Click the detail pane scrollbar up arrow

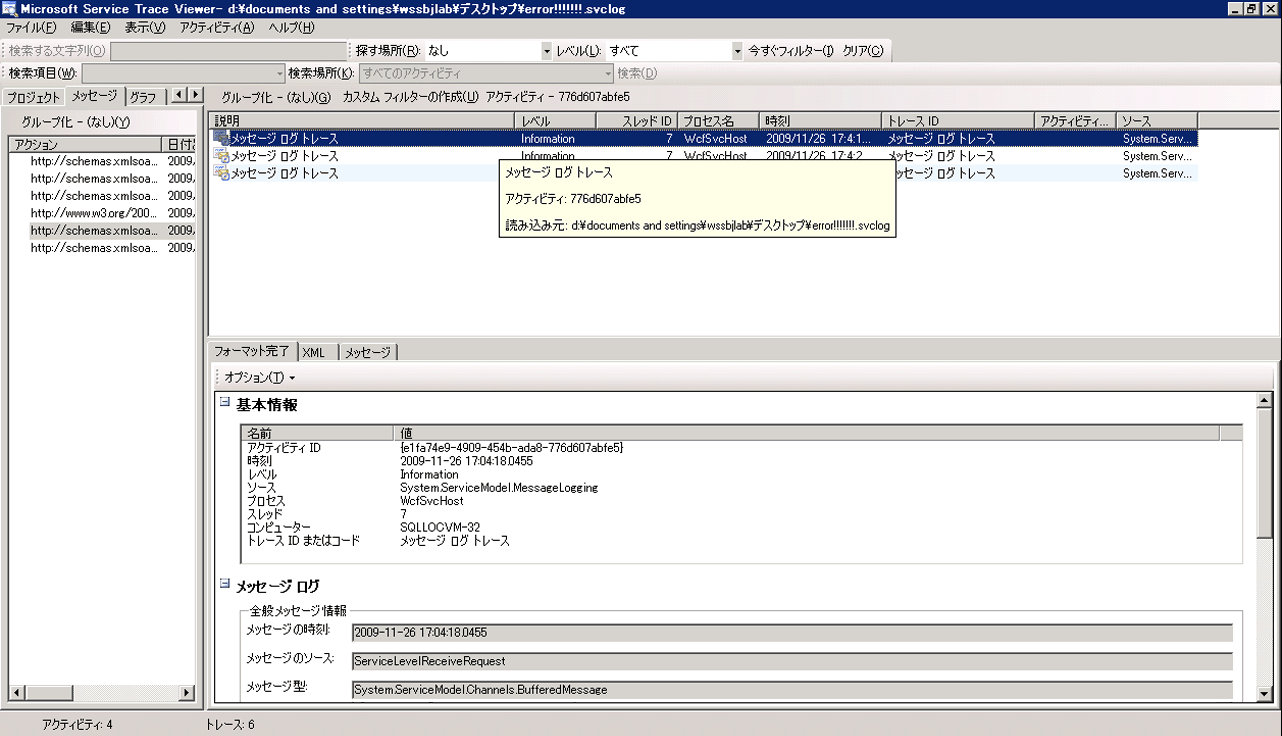click(x=1264, y=400)
